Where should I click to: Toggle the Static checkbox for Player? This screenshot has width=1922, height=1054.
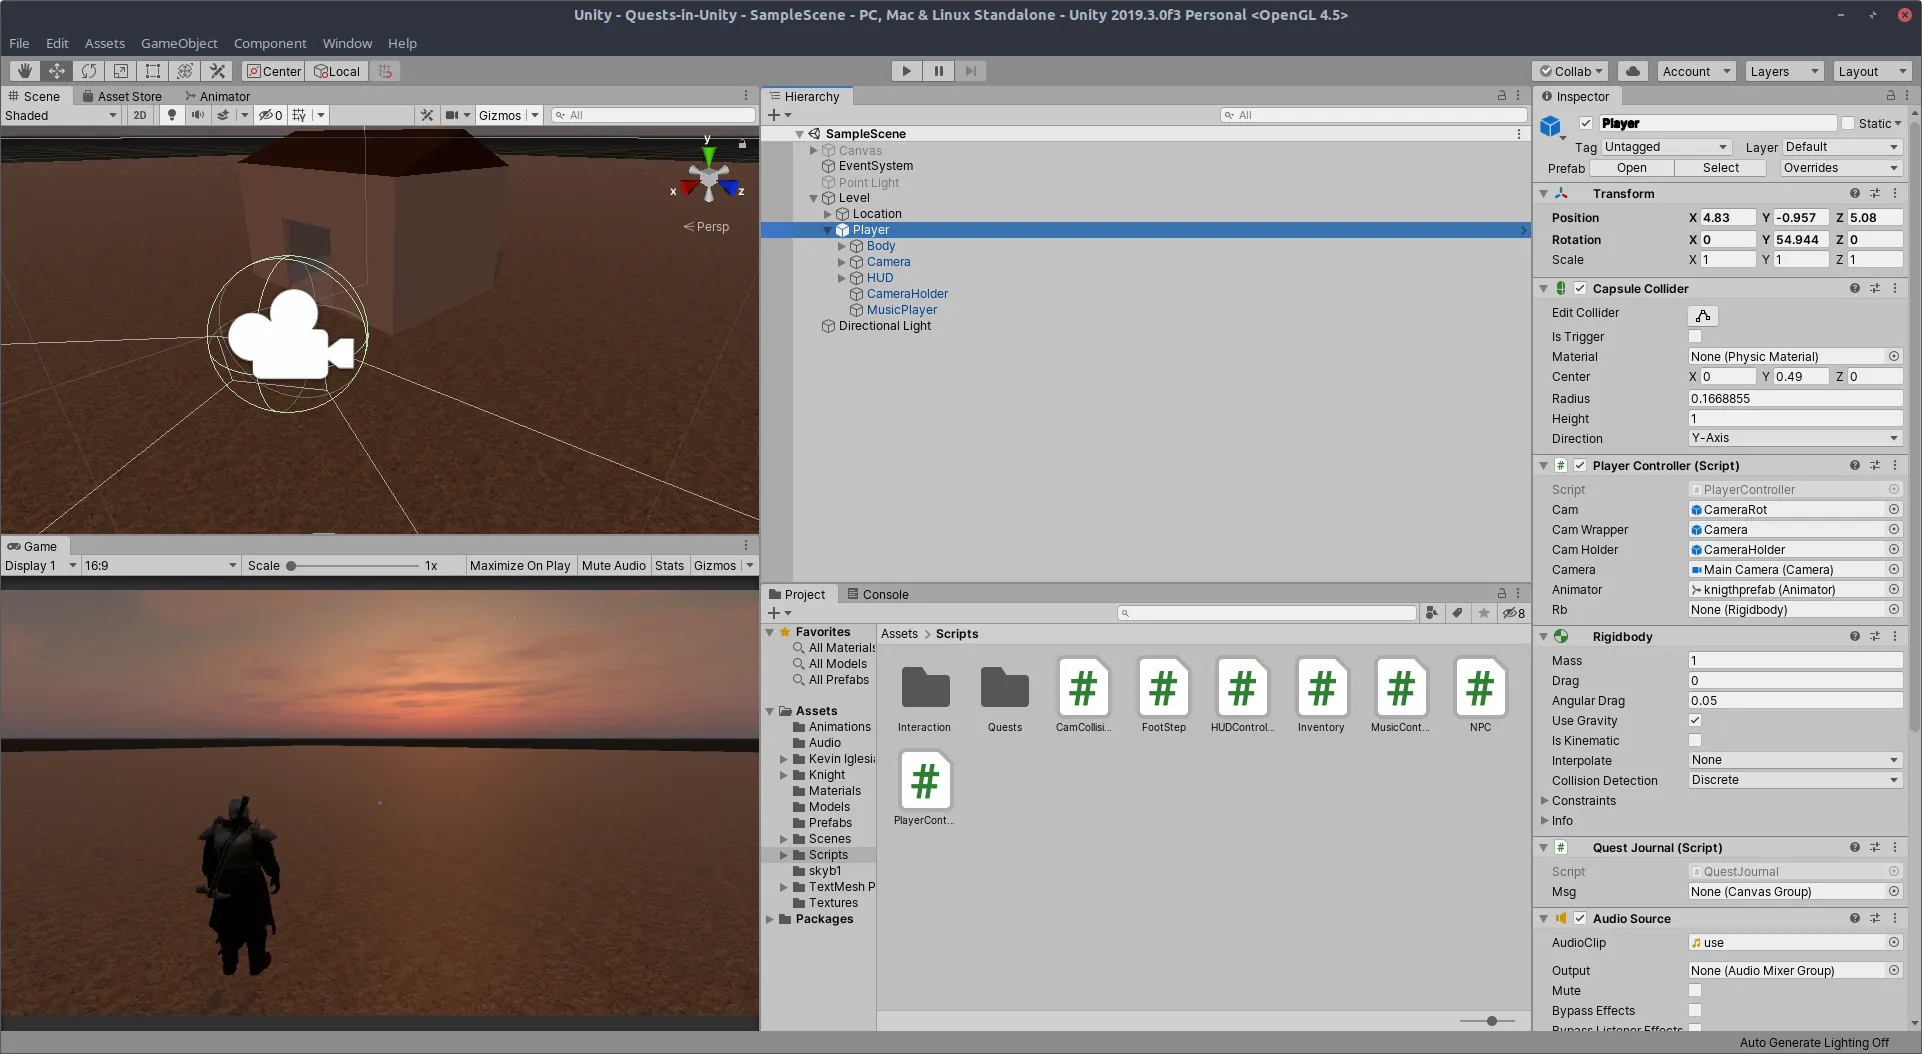1848,124
